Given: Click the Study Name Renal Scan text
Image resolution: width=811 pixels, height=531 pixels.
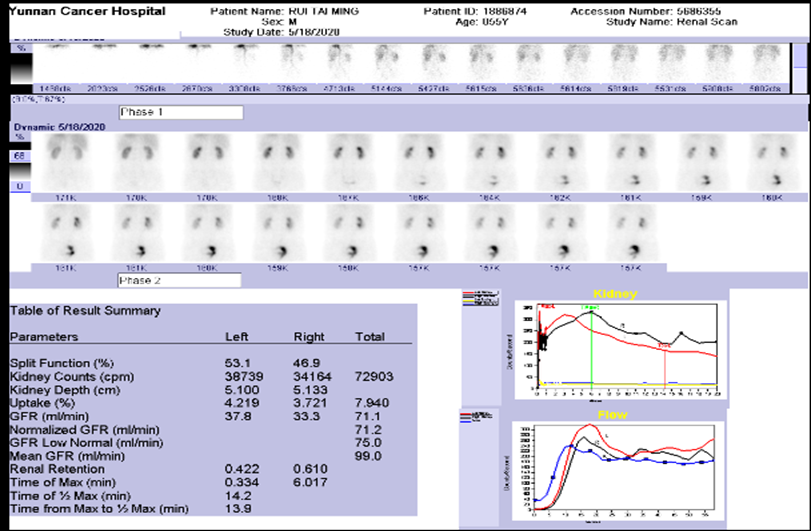Looking at the screenshot, I should pos(672,22).
